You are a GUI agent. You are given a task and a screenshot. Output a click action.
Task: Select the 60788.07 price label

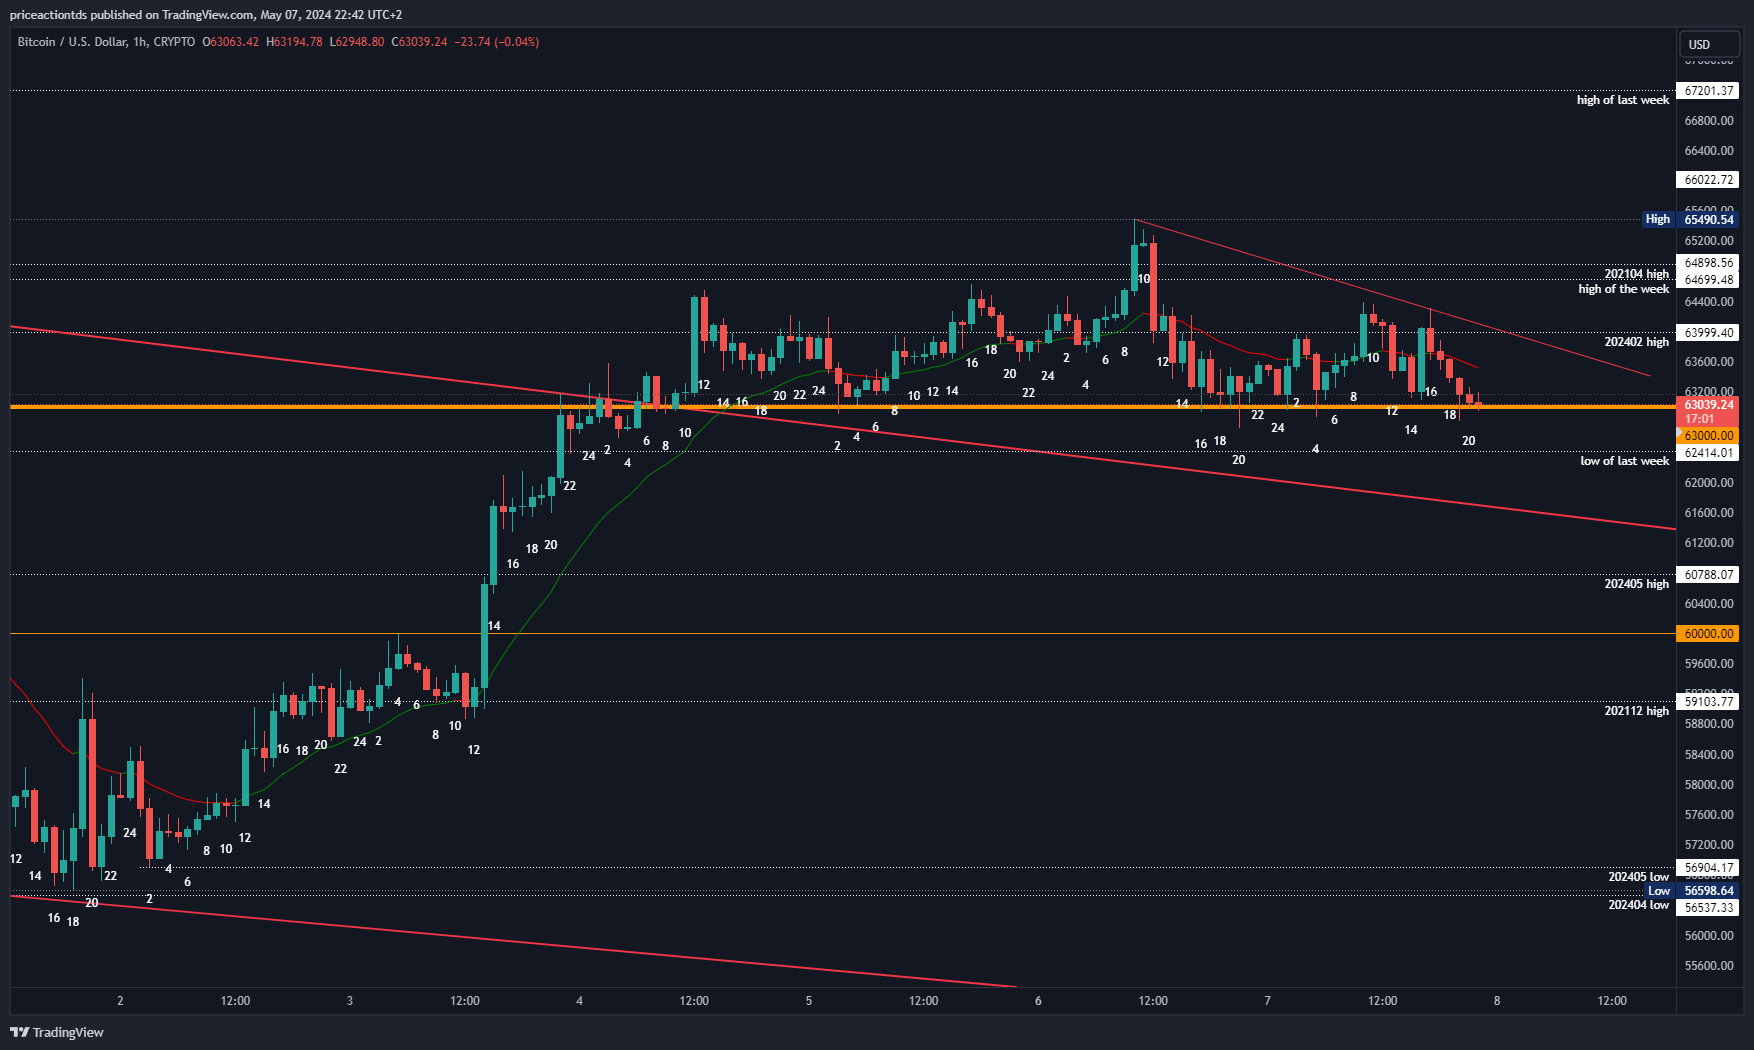1708,575
